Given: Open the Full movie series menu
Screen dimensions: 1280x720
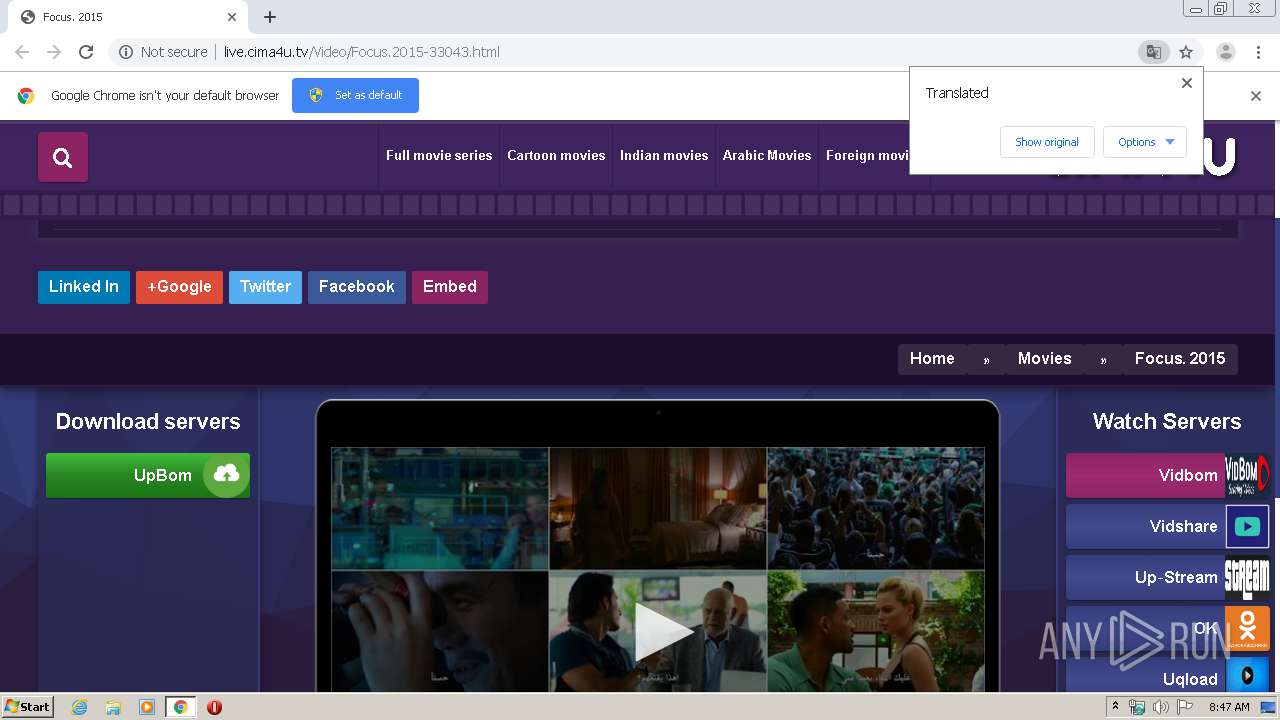Looking at the screenshot, I should click(439, 155).
